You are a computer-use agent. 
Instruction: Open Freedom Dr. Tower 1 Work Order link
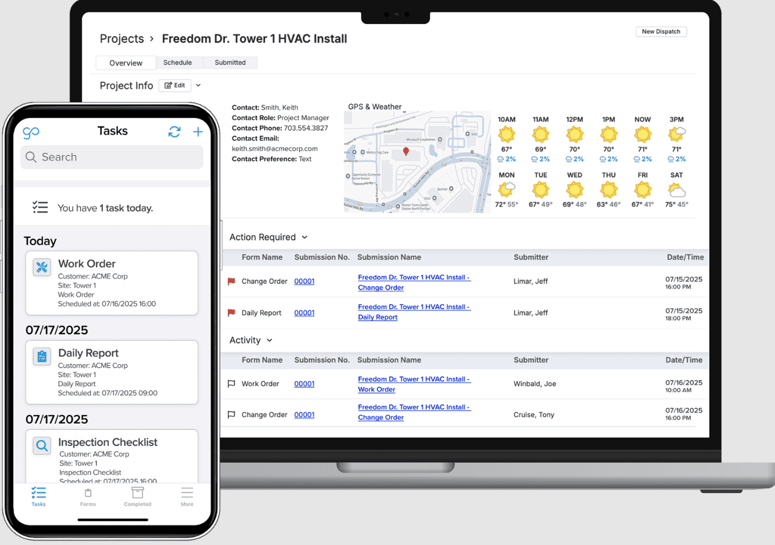[x=414, y=384]
